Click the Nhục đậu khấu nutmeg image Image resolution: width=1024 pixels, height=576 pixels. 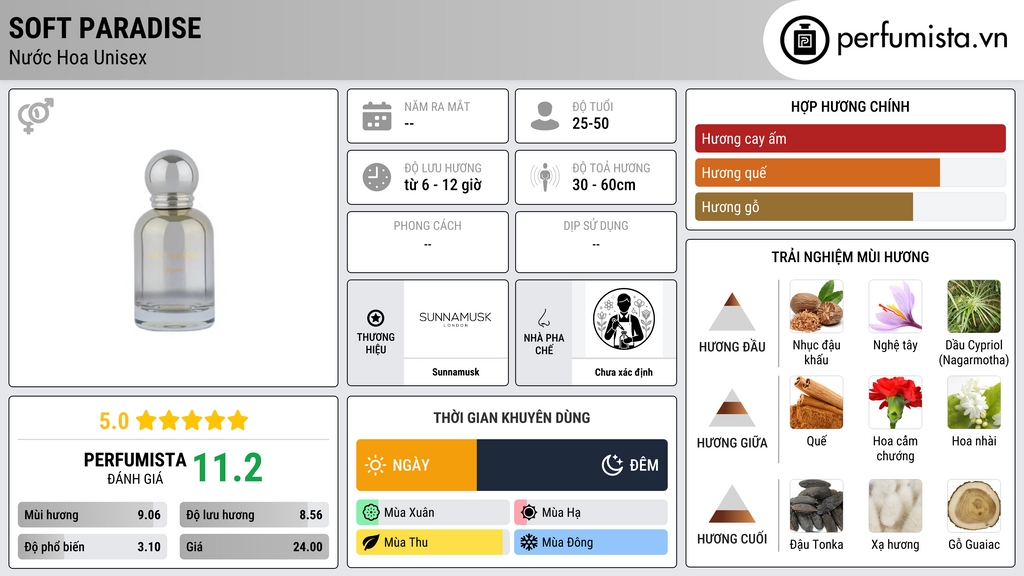(816, 306)
